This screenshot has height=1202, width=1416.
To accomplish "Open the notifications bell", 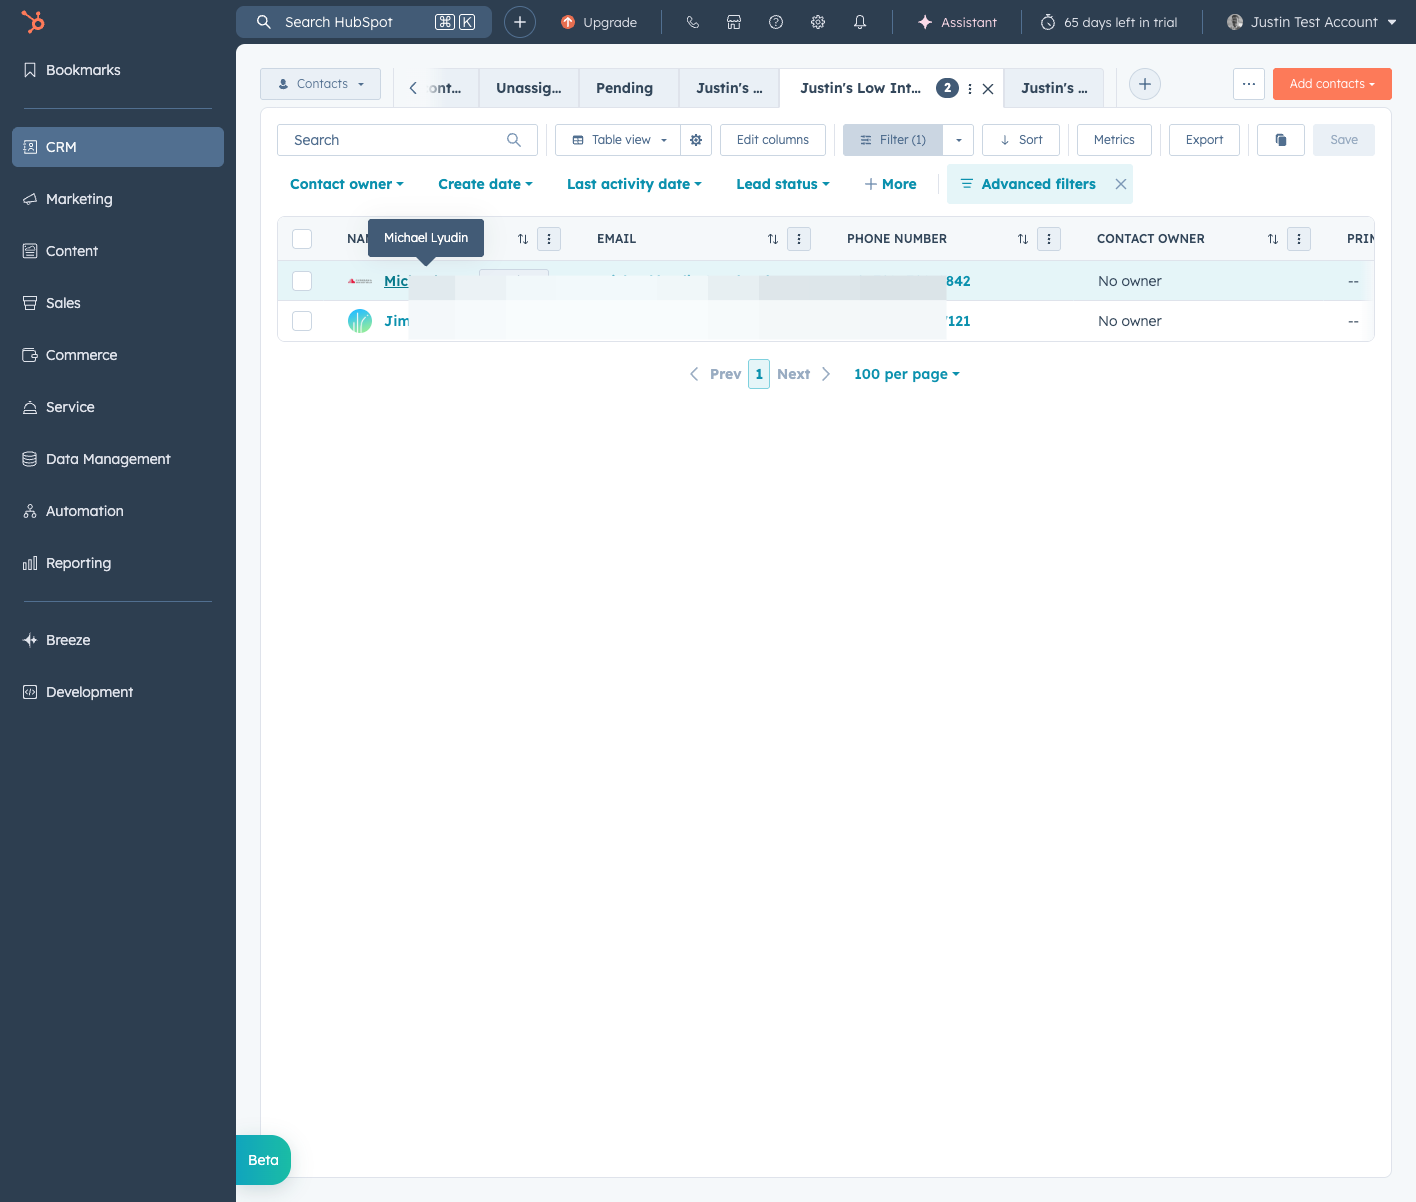I will pos(860,22).
